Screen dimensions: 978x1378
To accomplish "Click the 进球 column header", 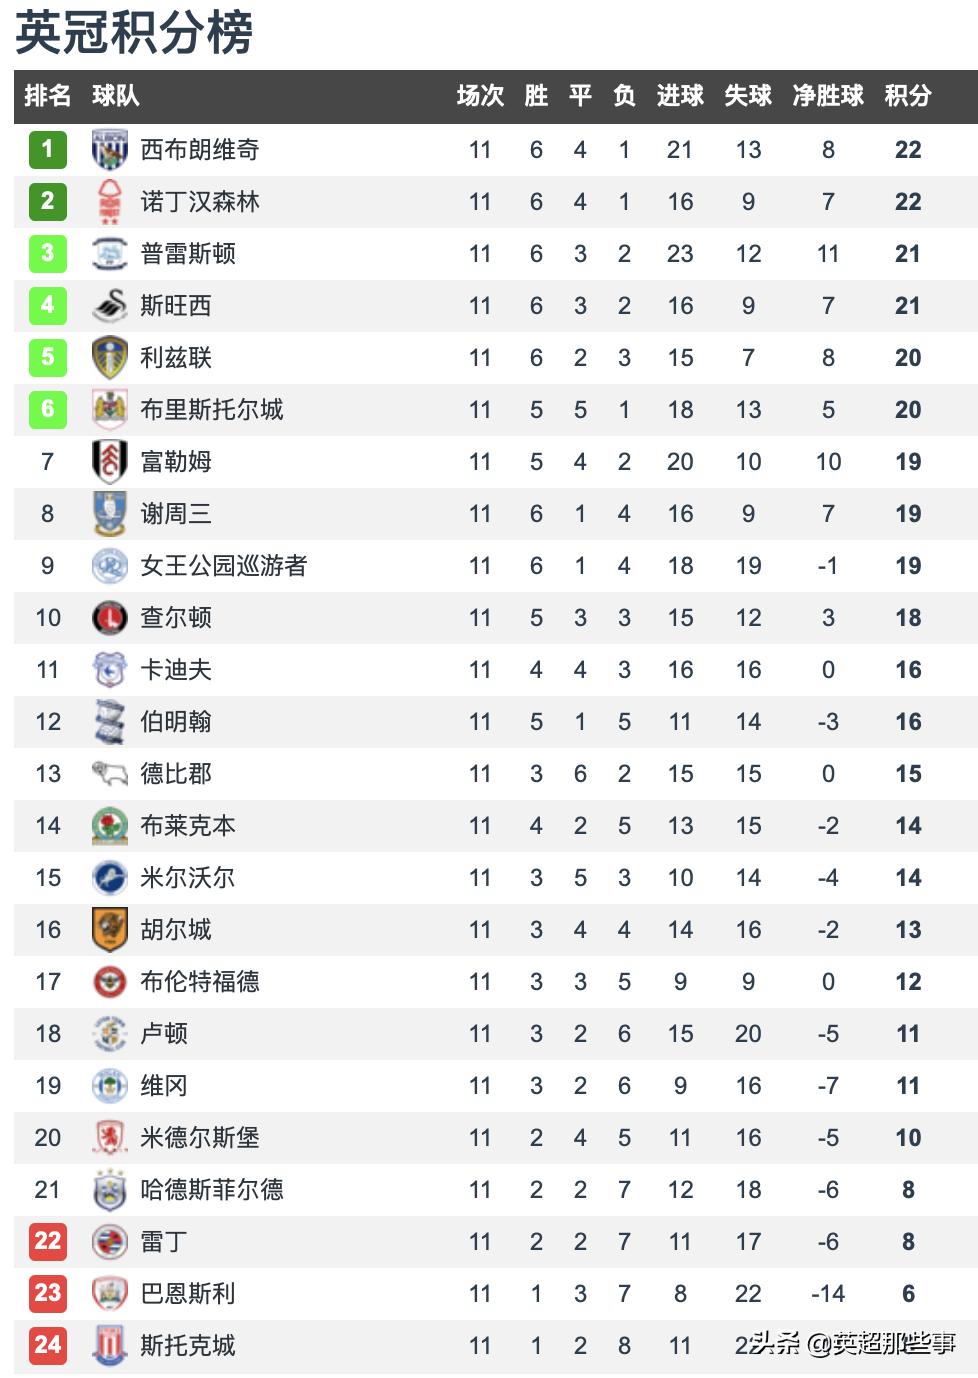I will click(x=680, y=96).
